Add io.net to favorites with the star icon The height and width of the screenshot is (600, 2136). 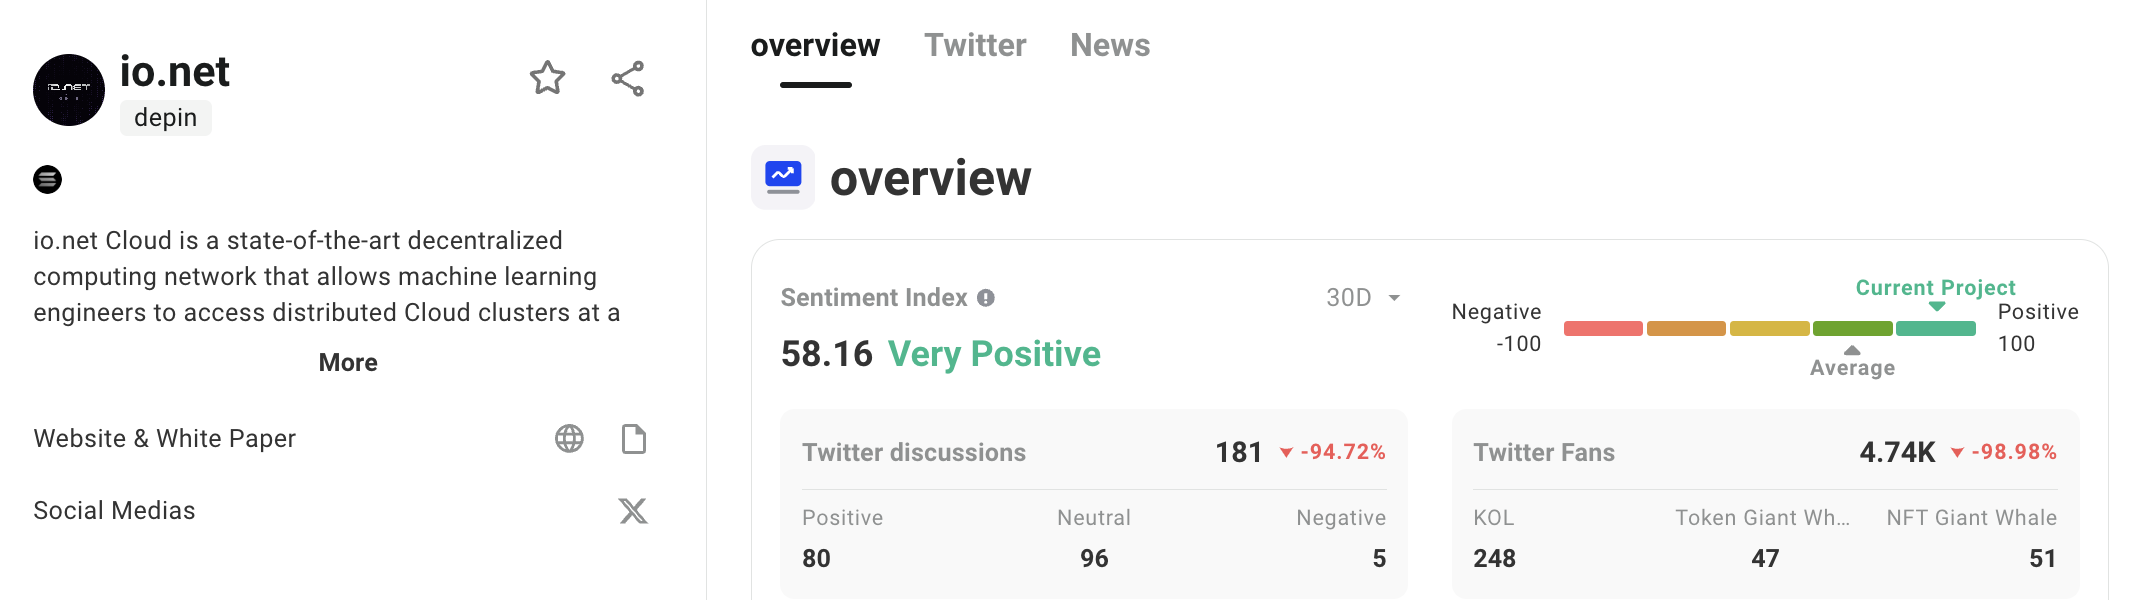(547, 78)
